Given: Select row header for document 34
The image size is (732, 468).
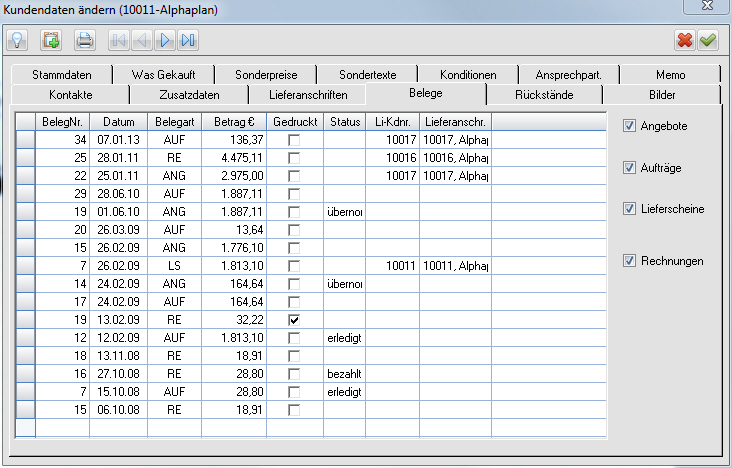Looking at the screenshot, I should pos(26,140).
